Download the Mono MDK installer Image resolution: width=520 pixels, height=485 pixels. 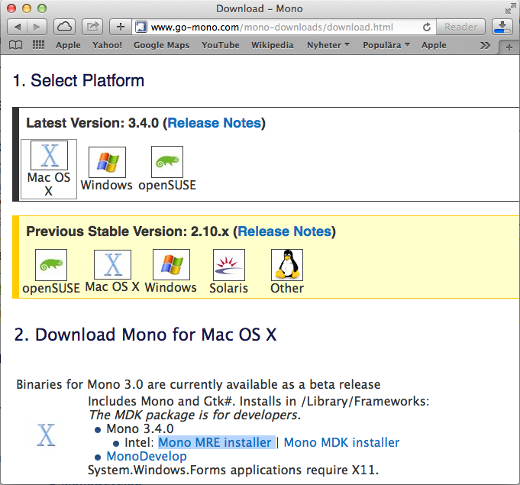[342, 443]
